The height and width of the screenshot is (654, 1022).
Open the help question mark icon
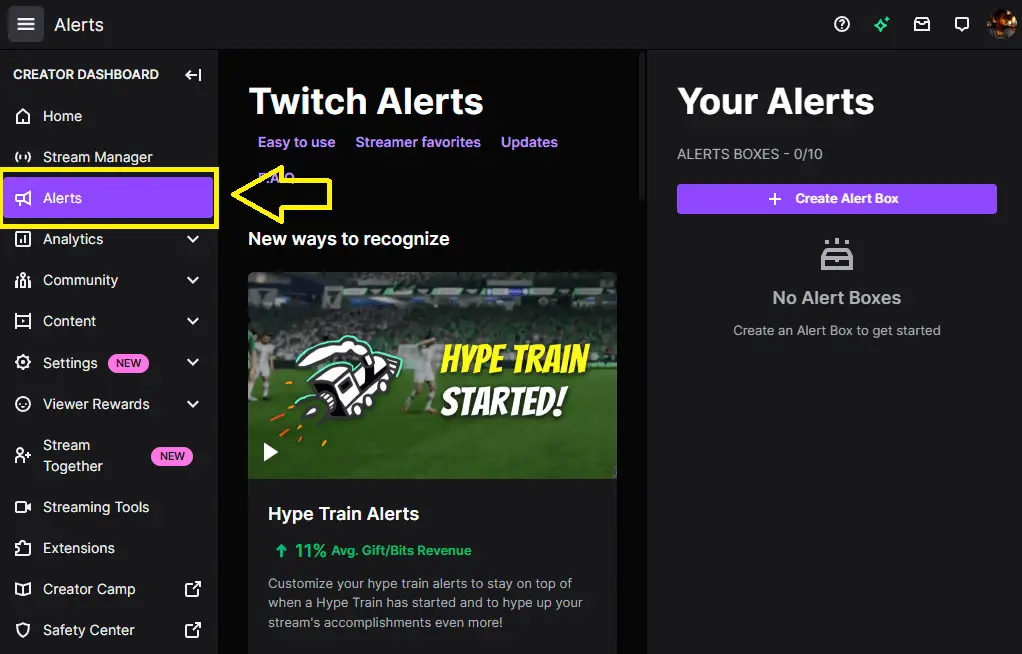[841, 24]
